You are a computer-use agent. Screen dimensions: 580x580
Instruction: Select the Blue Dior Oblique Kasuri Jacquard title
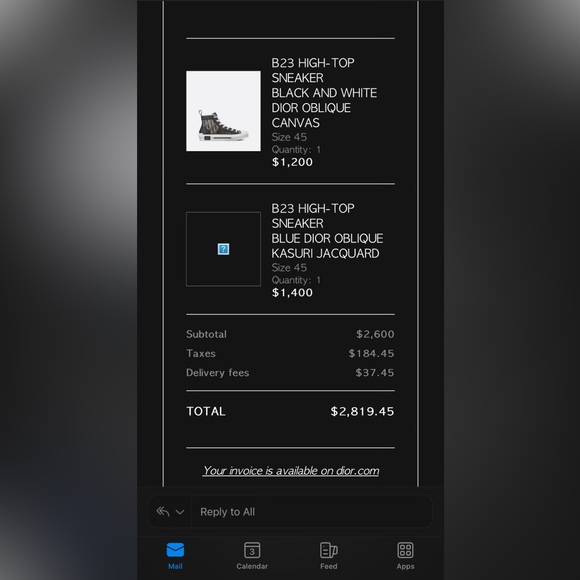pos(327,231)
